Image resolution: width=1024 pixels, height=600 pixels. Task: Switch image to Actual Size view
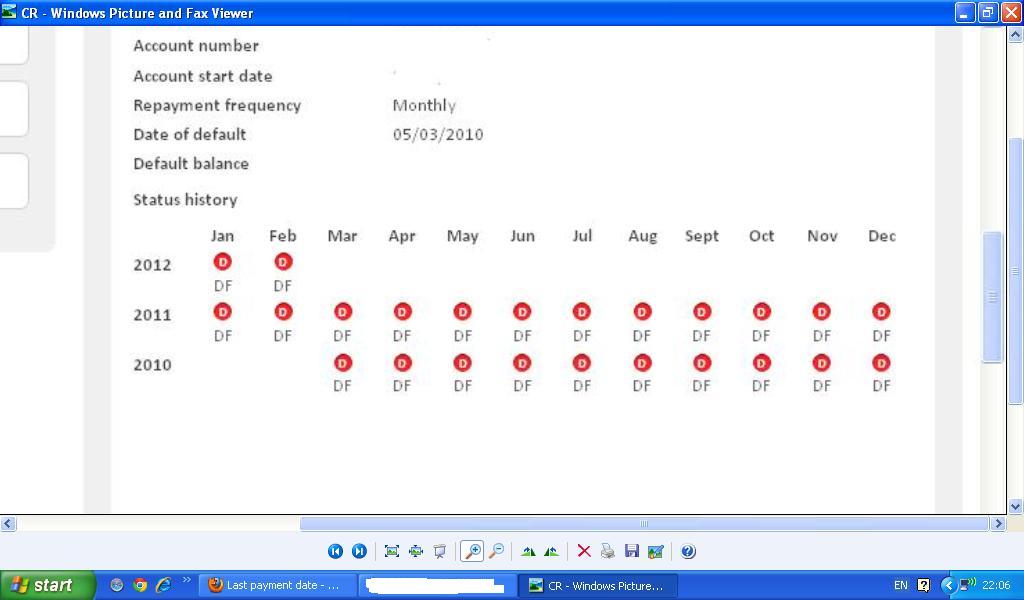[x=415, y=551]
